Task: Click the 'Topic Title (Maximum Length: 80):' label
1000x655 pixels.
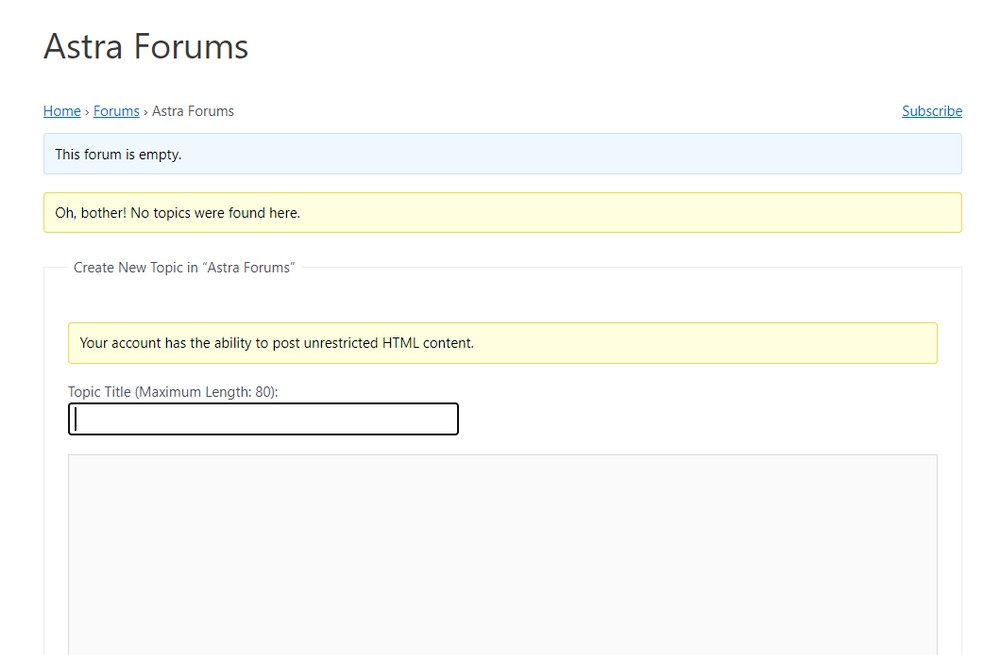Action: point(173,392)
